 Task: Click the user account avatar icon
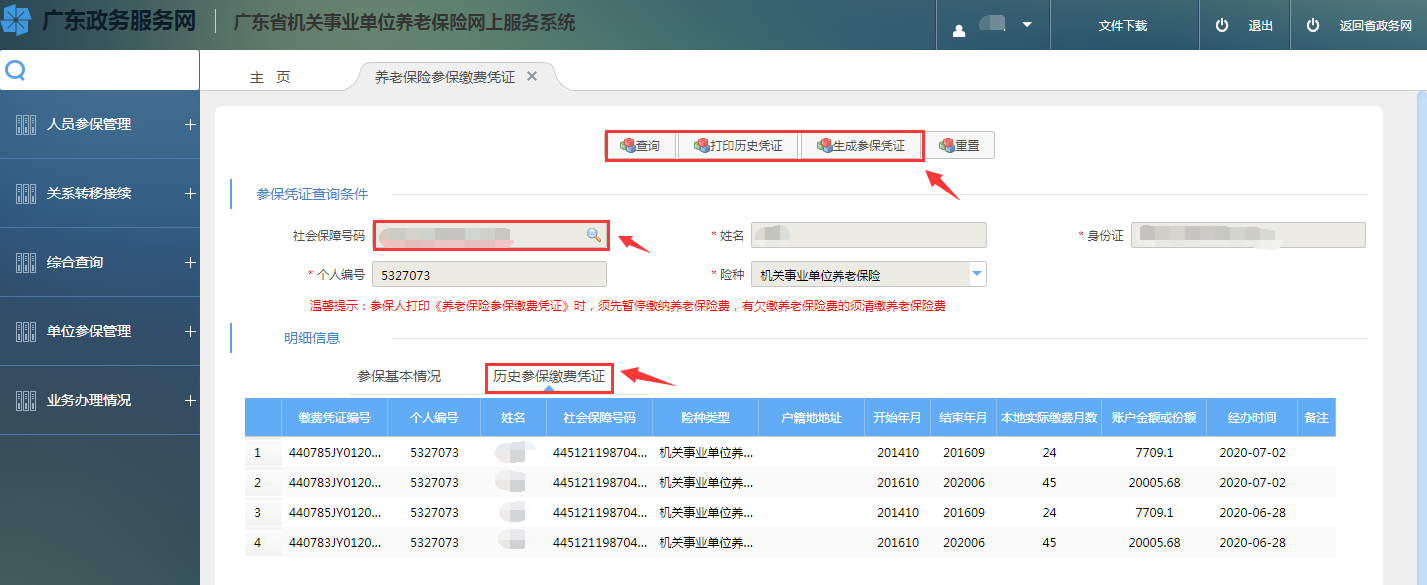(x=959, y=28)
